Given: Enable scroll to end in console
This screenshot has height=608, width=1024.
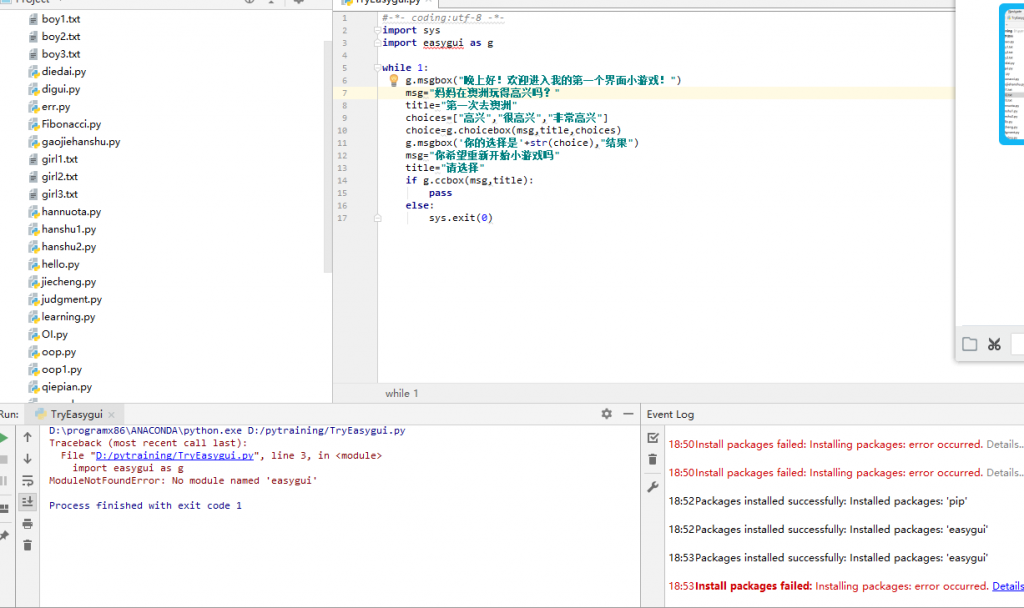Looking at the screenshot, I should tap(28, 502).
